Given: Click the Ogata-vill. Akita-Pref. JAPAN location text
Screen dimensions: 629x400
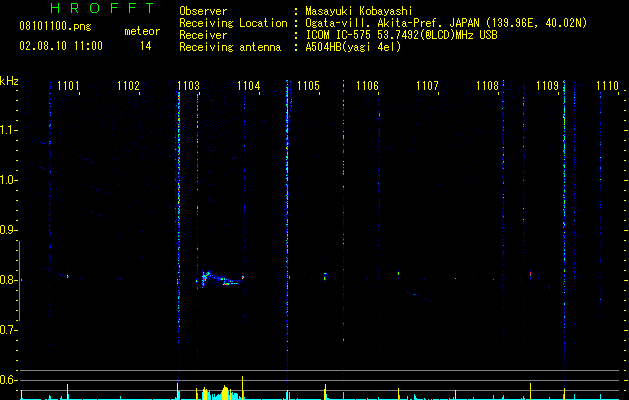Looking at the screenshot, I should pyautogui.click(x=446, y=23).
